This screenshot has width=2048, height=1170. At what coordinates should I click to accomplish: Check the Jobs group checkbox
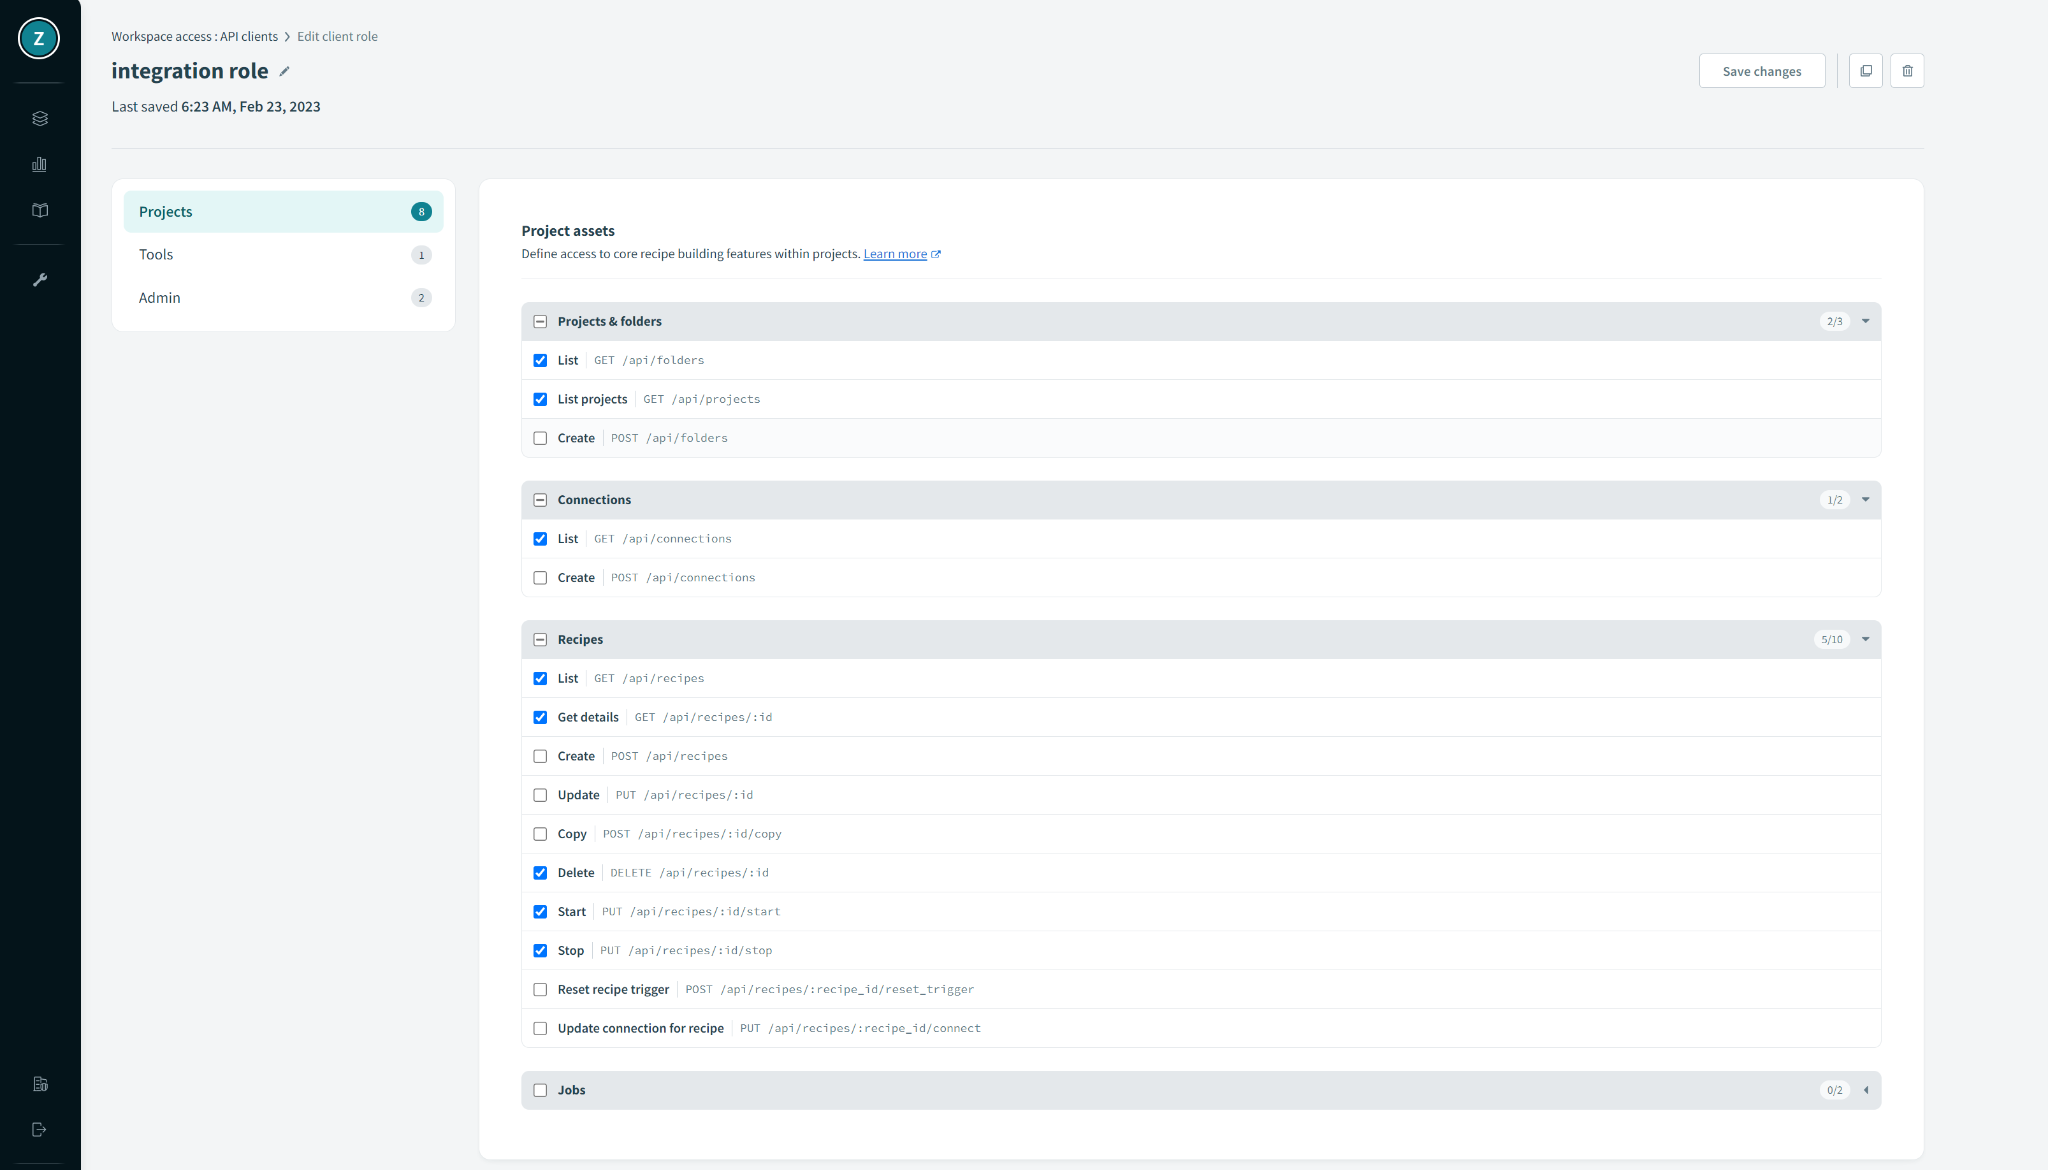coord(540,1090)
